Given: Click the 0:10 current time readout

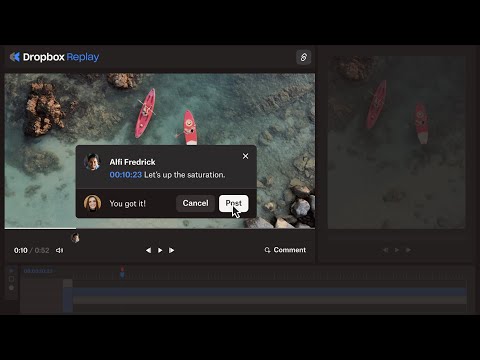Looking at the screenshot, I should [x=21, y=250].
